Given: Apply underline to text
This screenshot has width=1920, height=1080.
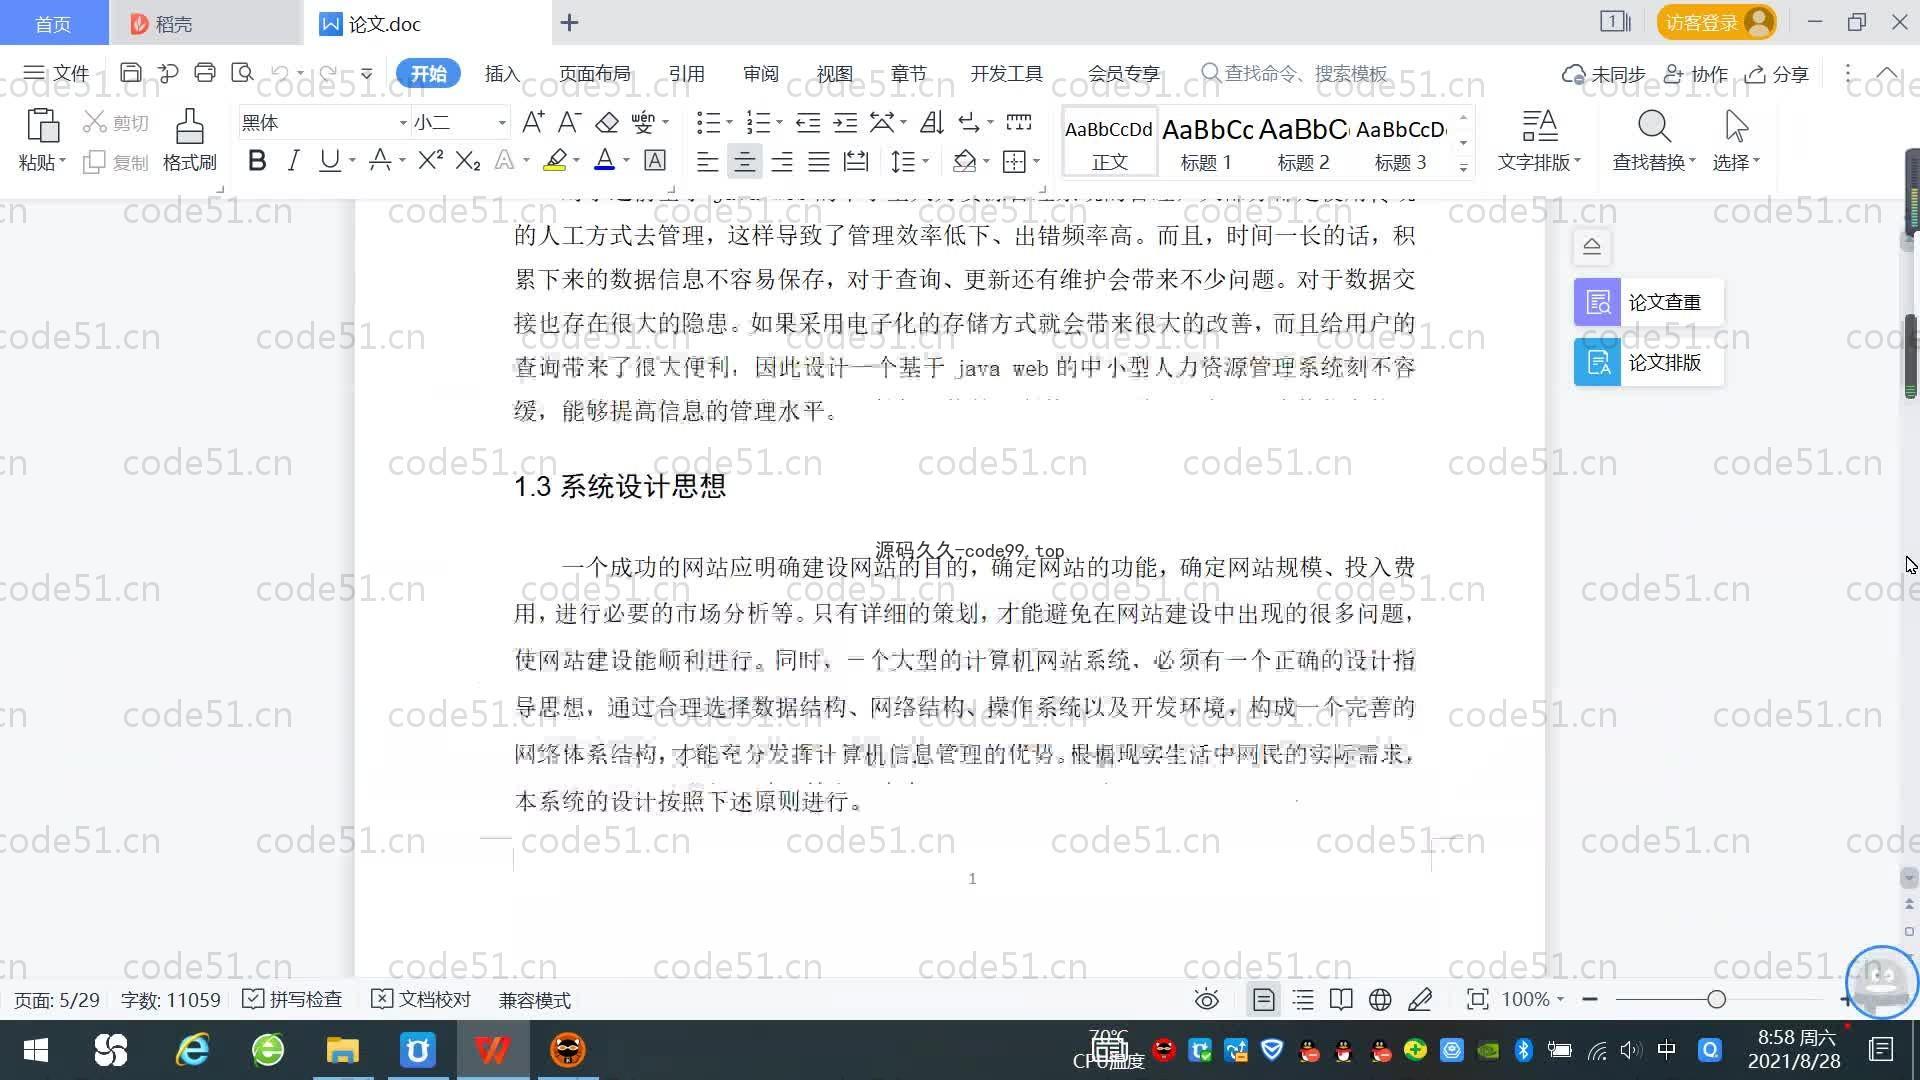Looking at the screenshot, I should click(x=329, y=161).
